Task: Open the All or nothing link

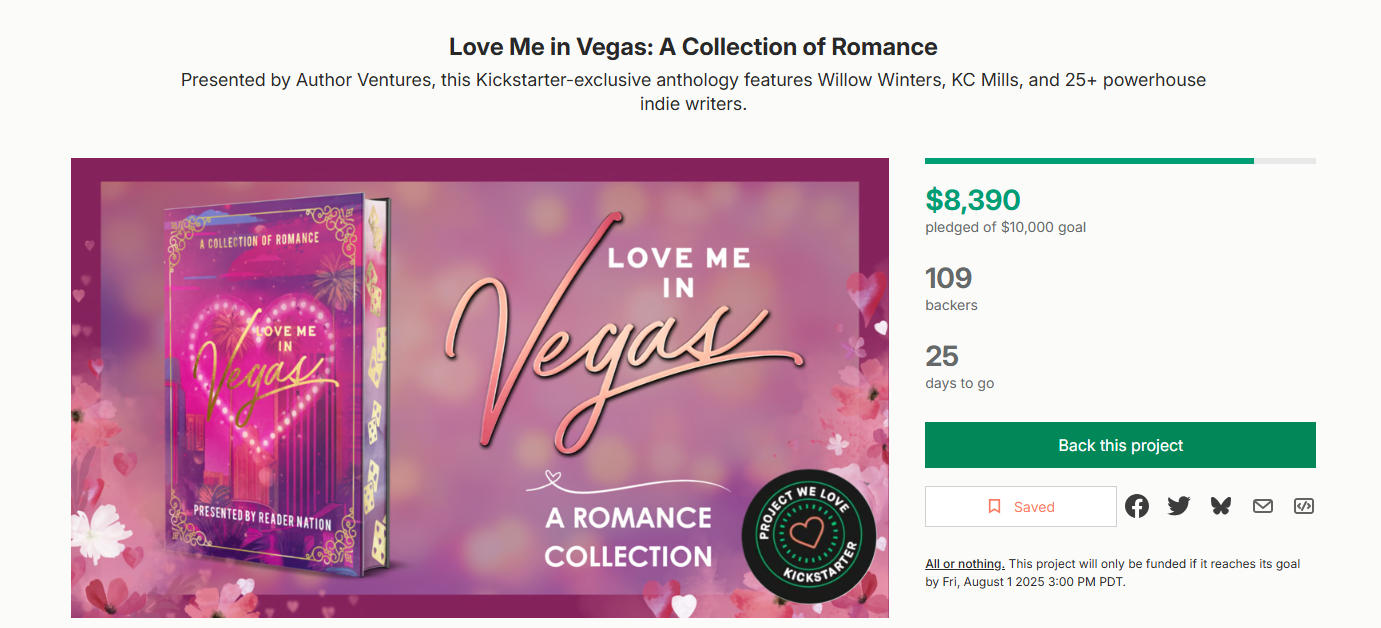Action: coord(964,564)
